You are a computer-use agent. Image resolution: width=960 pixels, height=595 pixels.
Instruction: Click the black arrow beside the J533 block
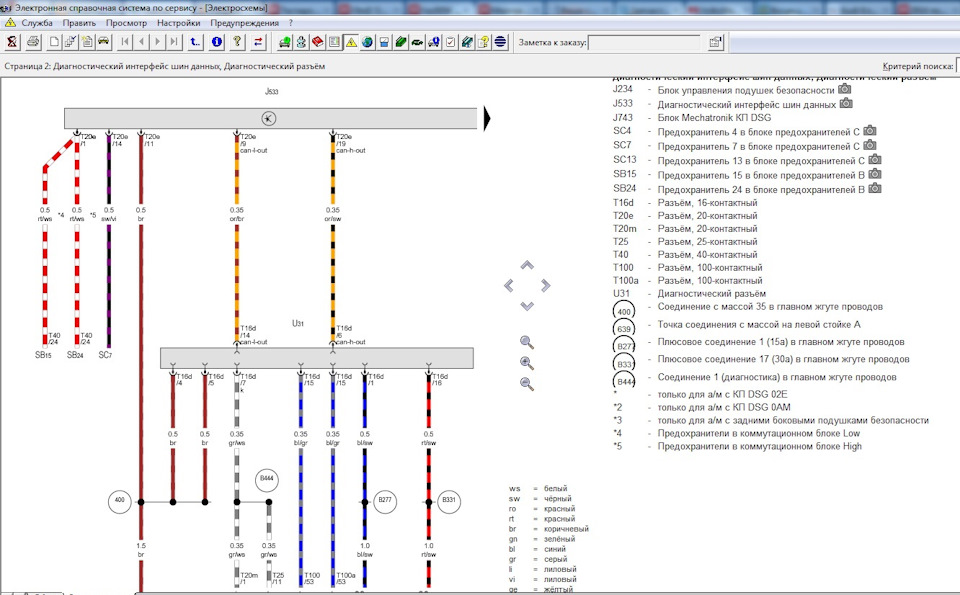(x=488, y=119)
